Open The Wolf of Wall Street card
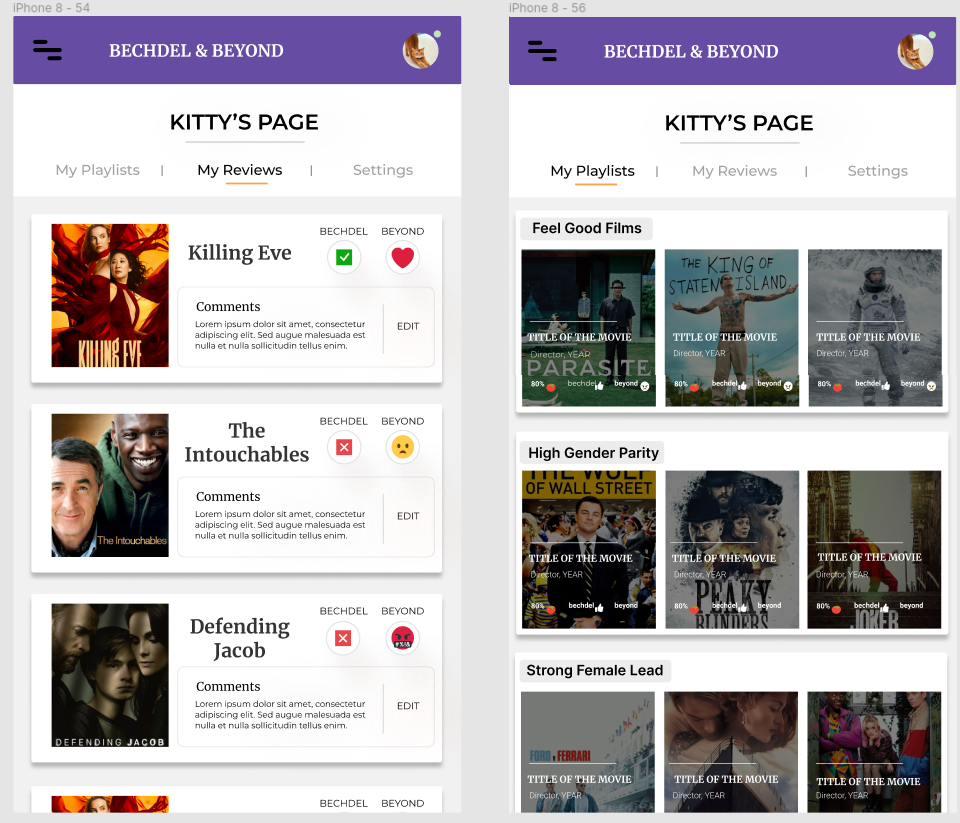The image size is (960, 823). click(588, 549)
